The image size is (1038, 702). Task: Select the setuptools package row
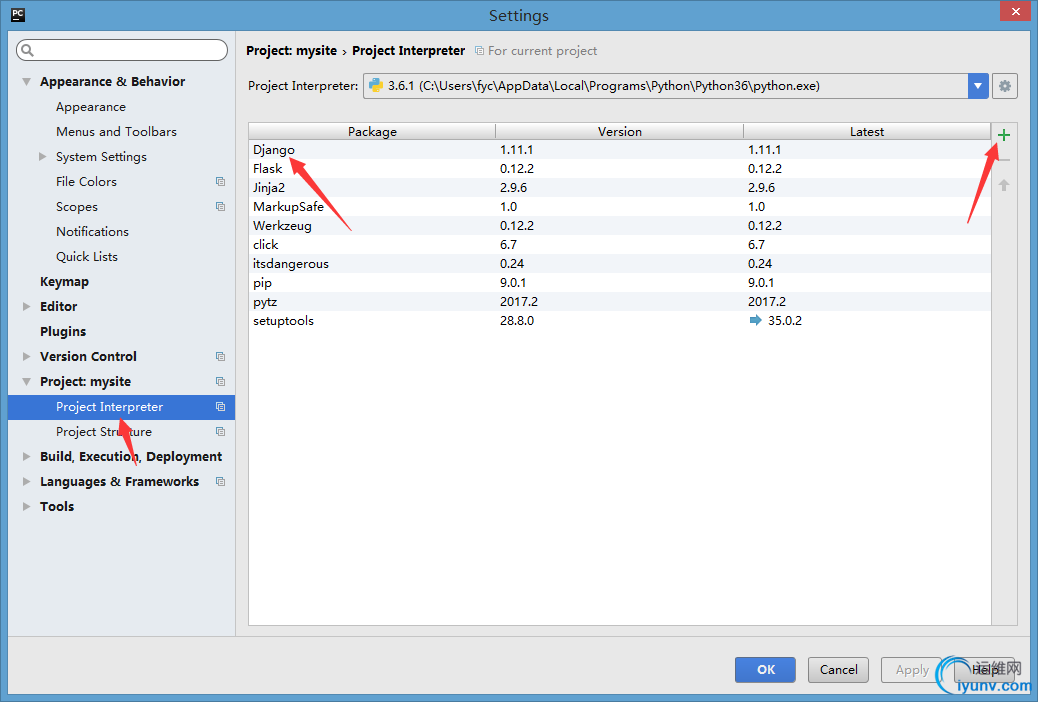[x=620, y=321]
